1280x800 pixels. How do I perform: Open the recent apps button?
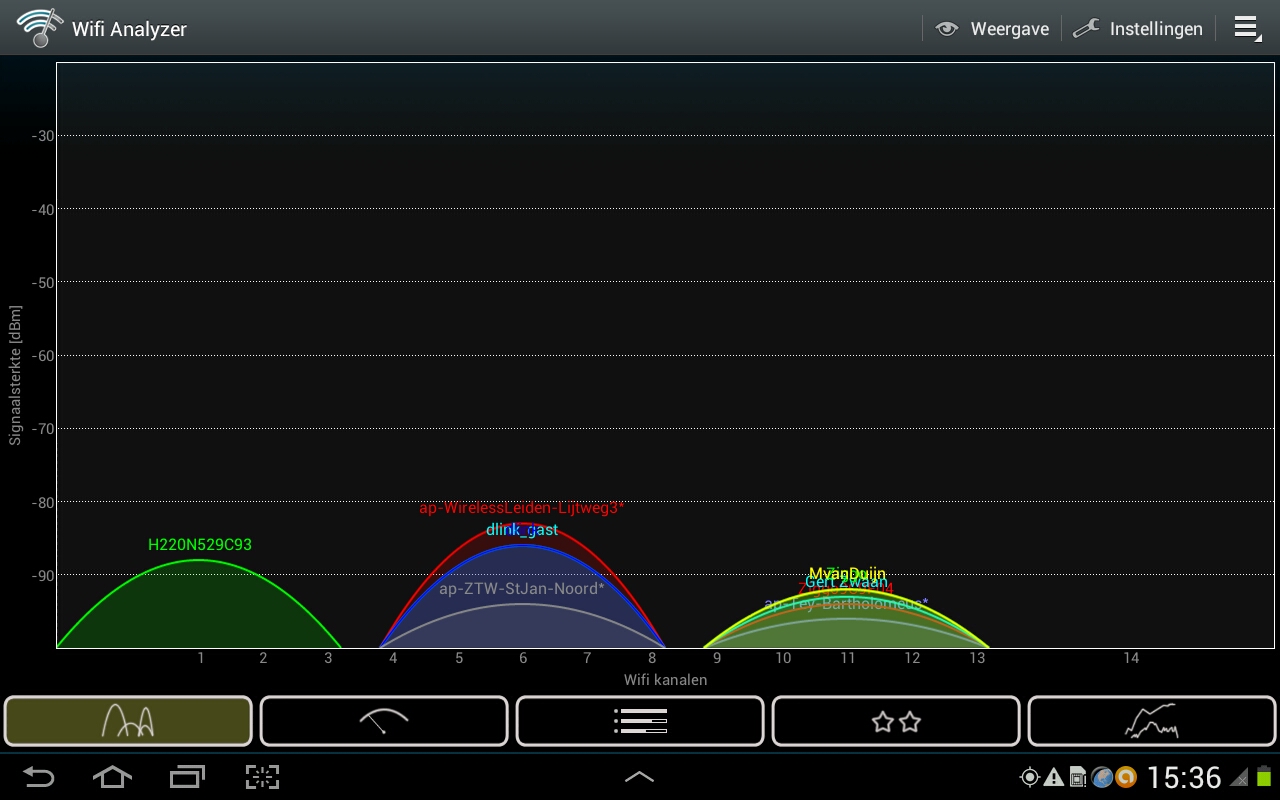[187, 777]
